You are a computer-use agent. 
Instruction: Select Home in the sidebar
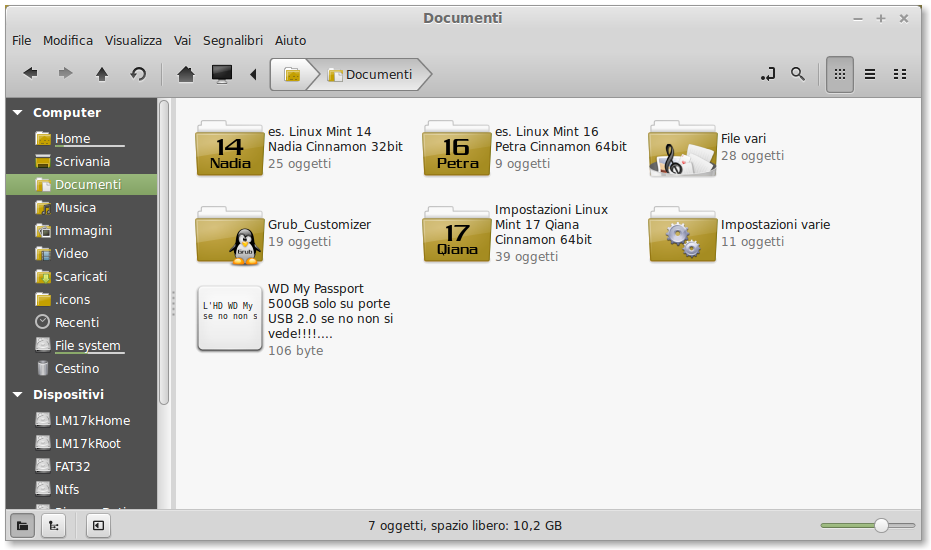coord(81,138)
